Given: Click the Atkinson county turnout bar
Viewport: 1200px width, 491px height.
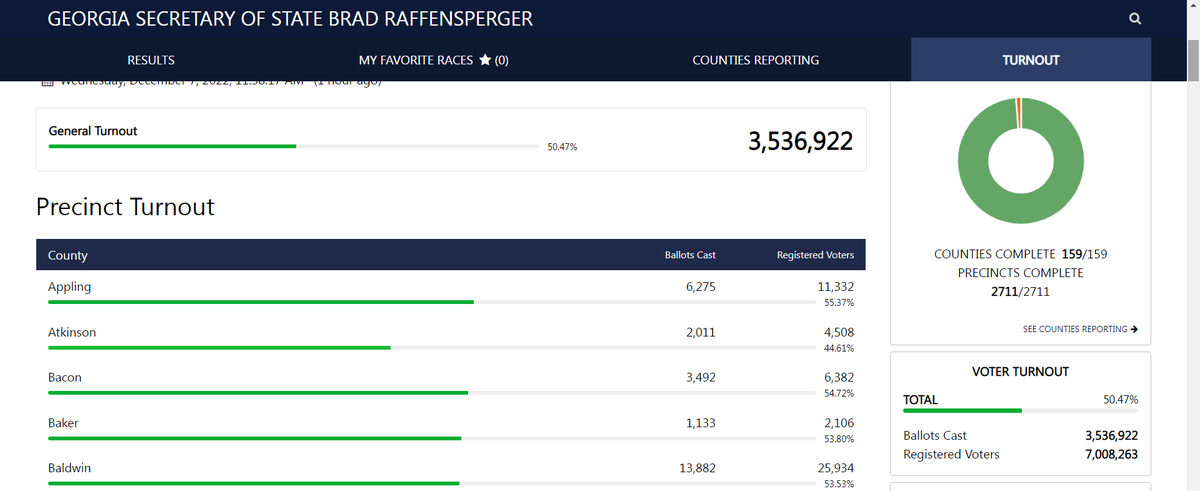Looking at the screenshot, I should pos(431,347).
